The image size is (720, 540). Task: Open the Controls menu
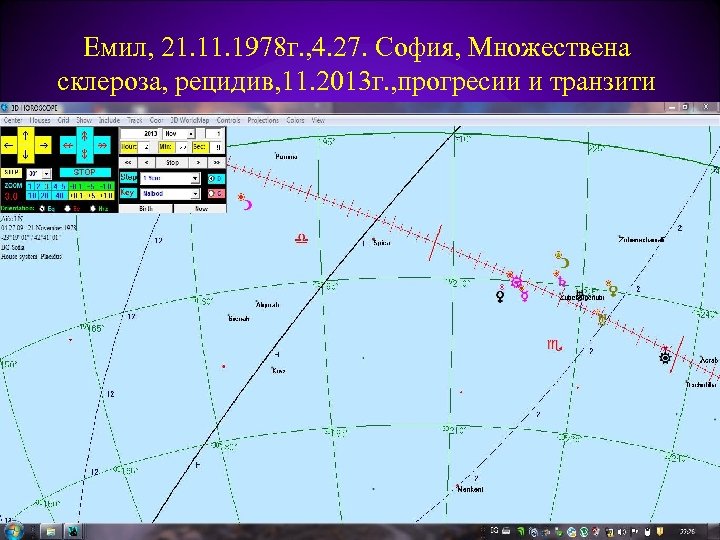[x=228, y=120]
